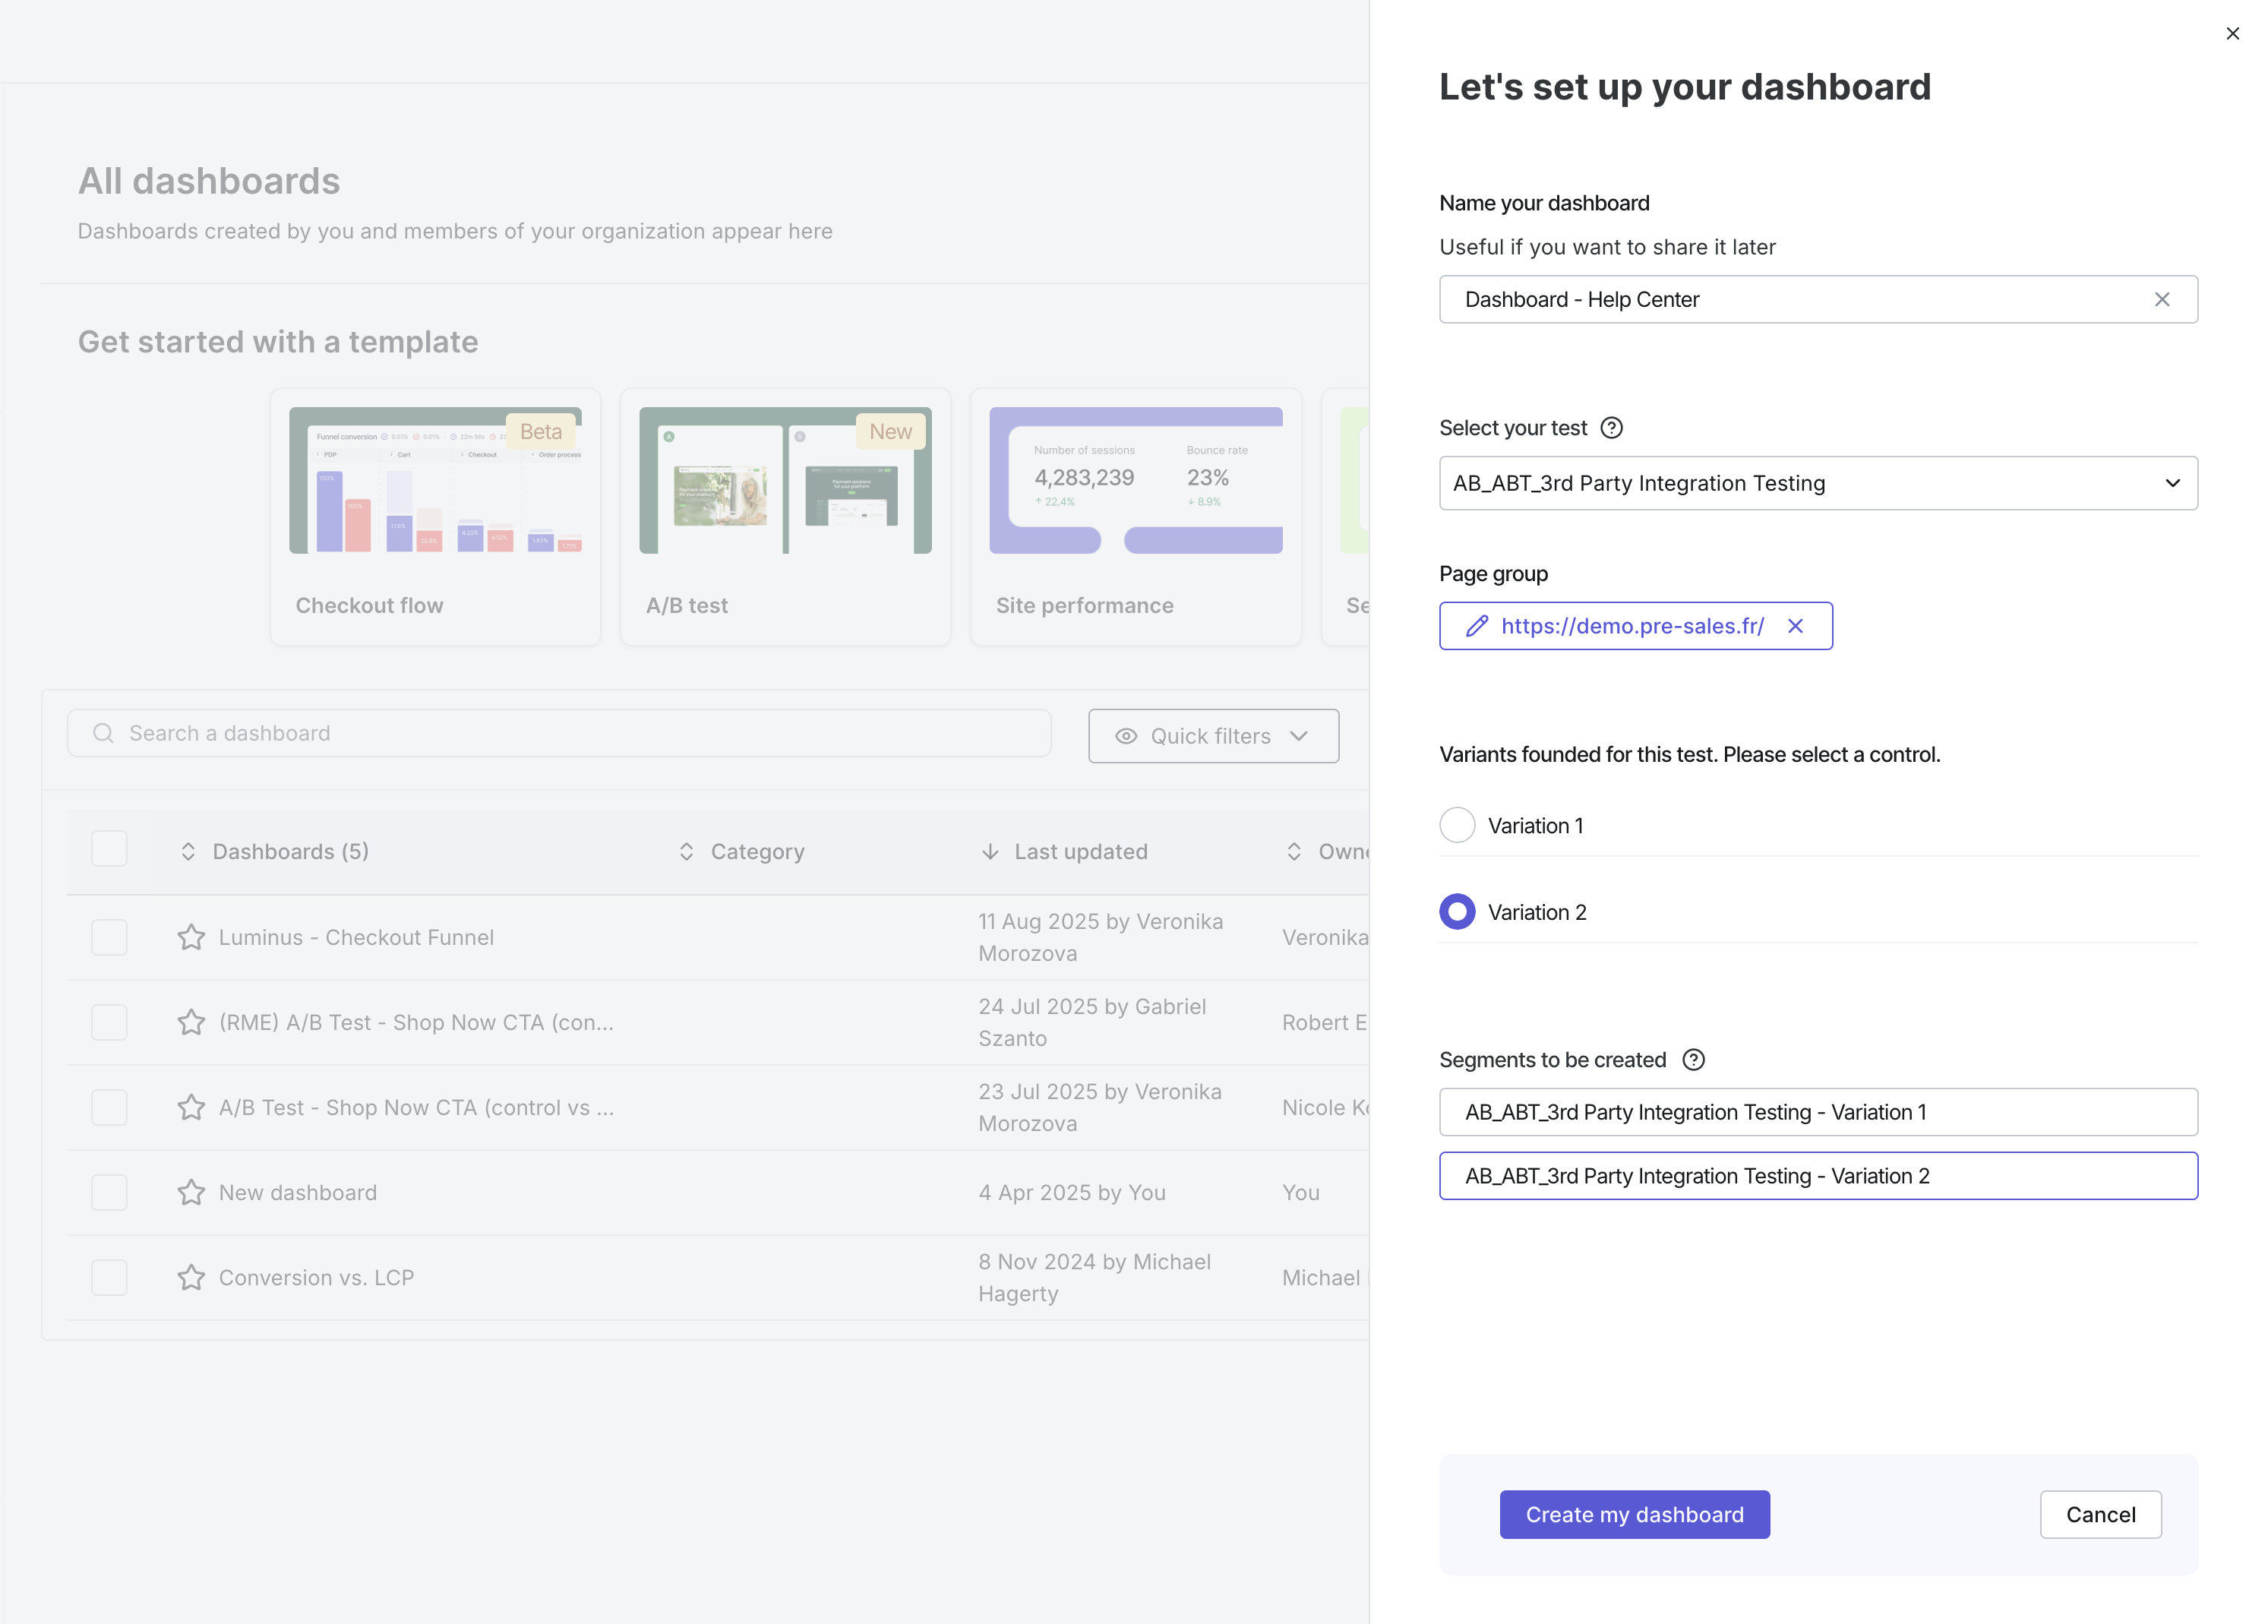Check the Luminus - Checkout Funnel row
This screenshot has height=1624, width=2268.
coord(109,938)
